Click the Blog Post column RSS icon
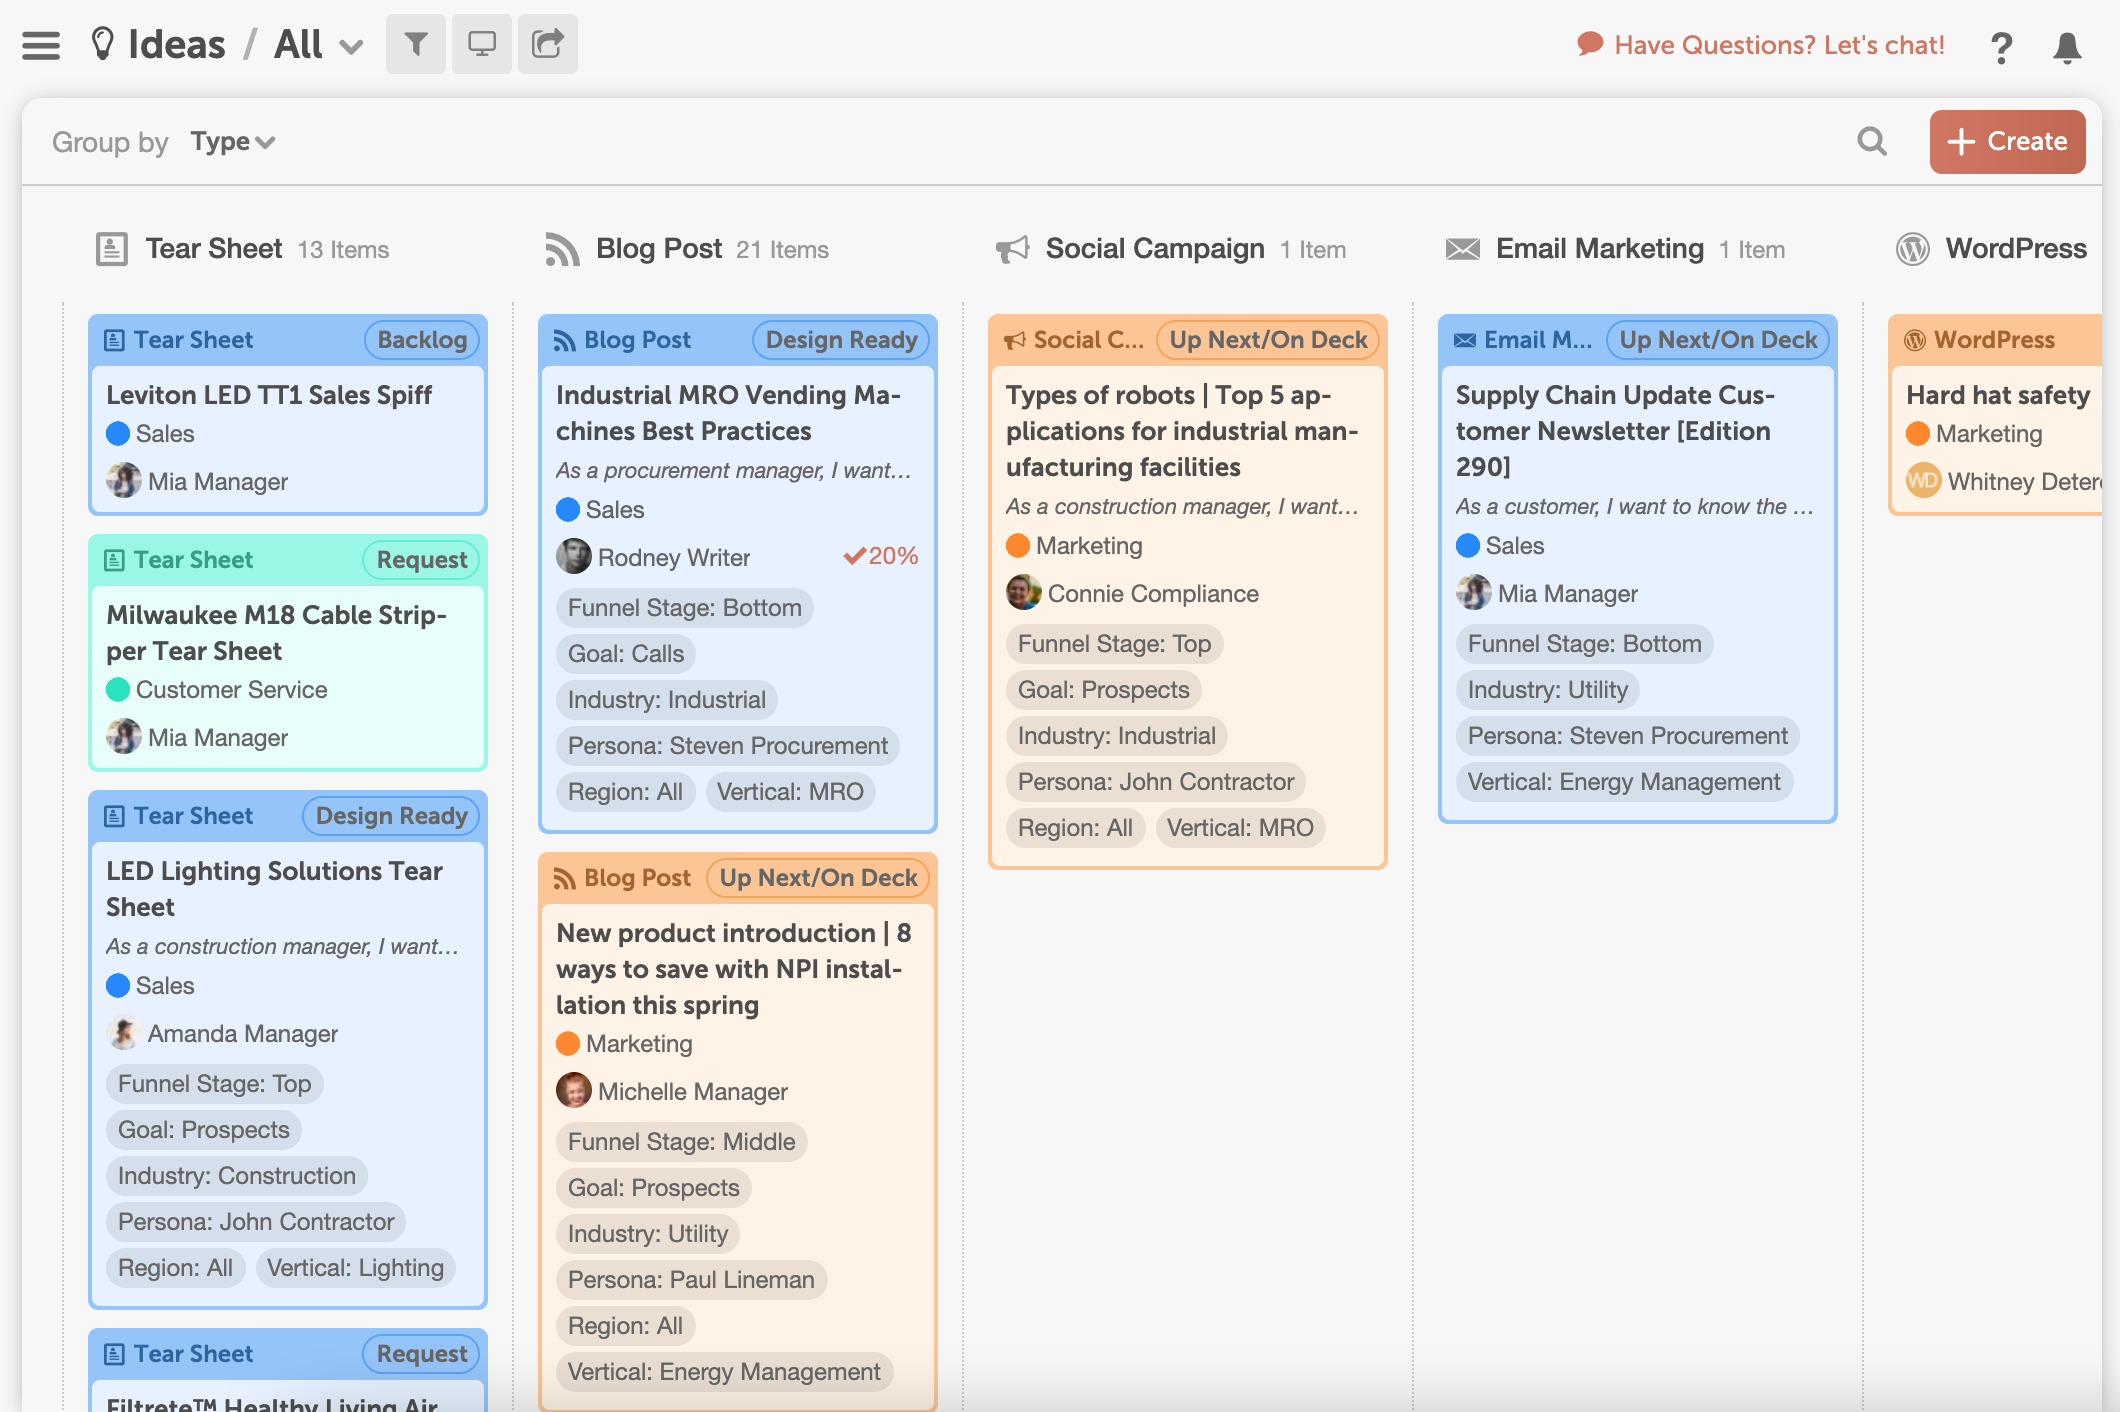 [x=562, y=249]
